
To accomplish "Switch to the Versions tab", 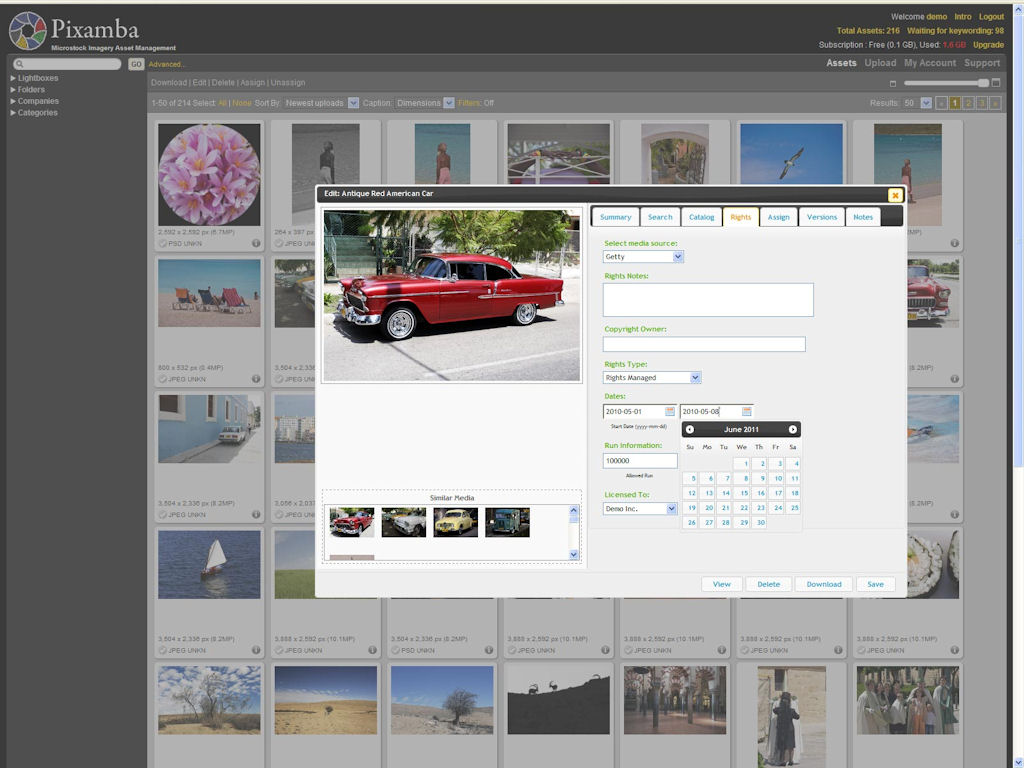I will pos(821,217).
